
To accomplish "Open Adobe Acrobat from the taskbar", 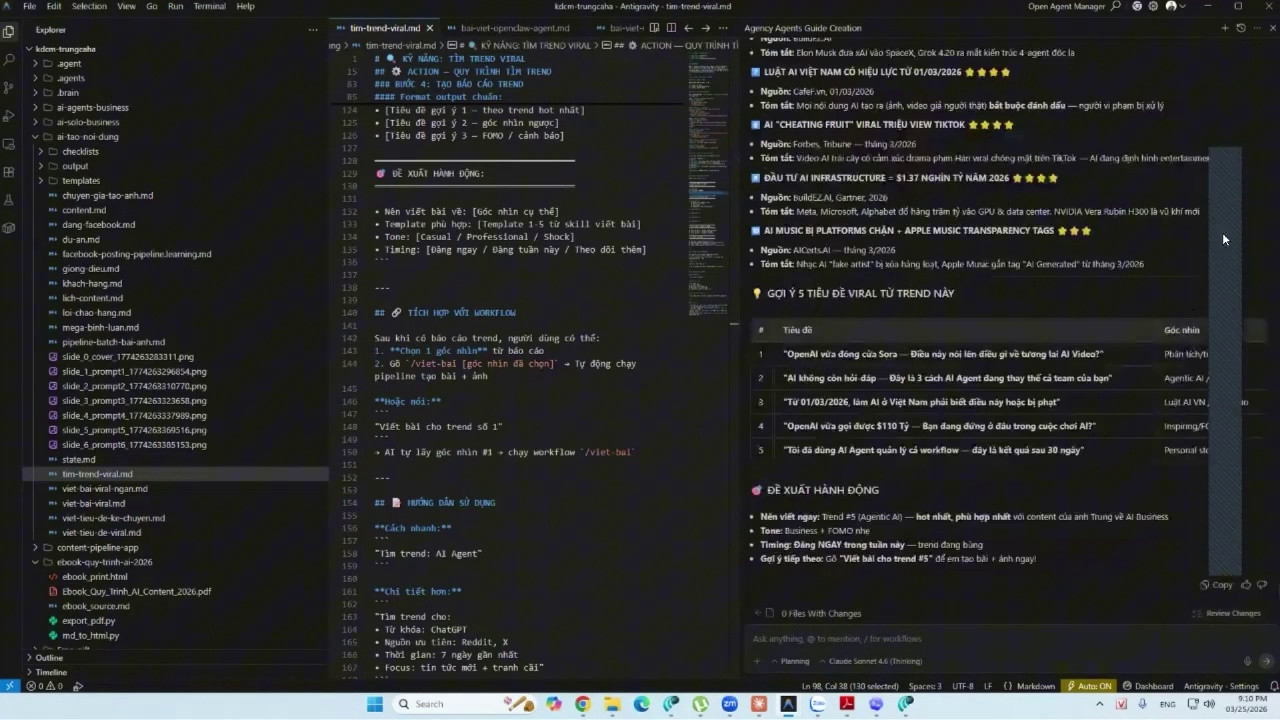I will click(846, 704).
